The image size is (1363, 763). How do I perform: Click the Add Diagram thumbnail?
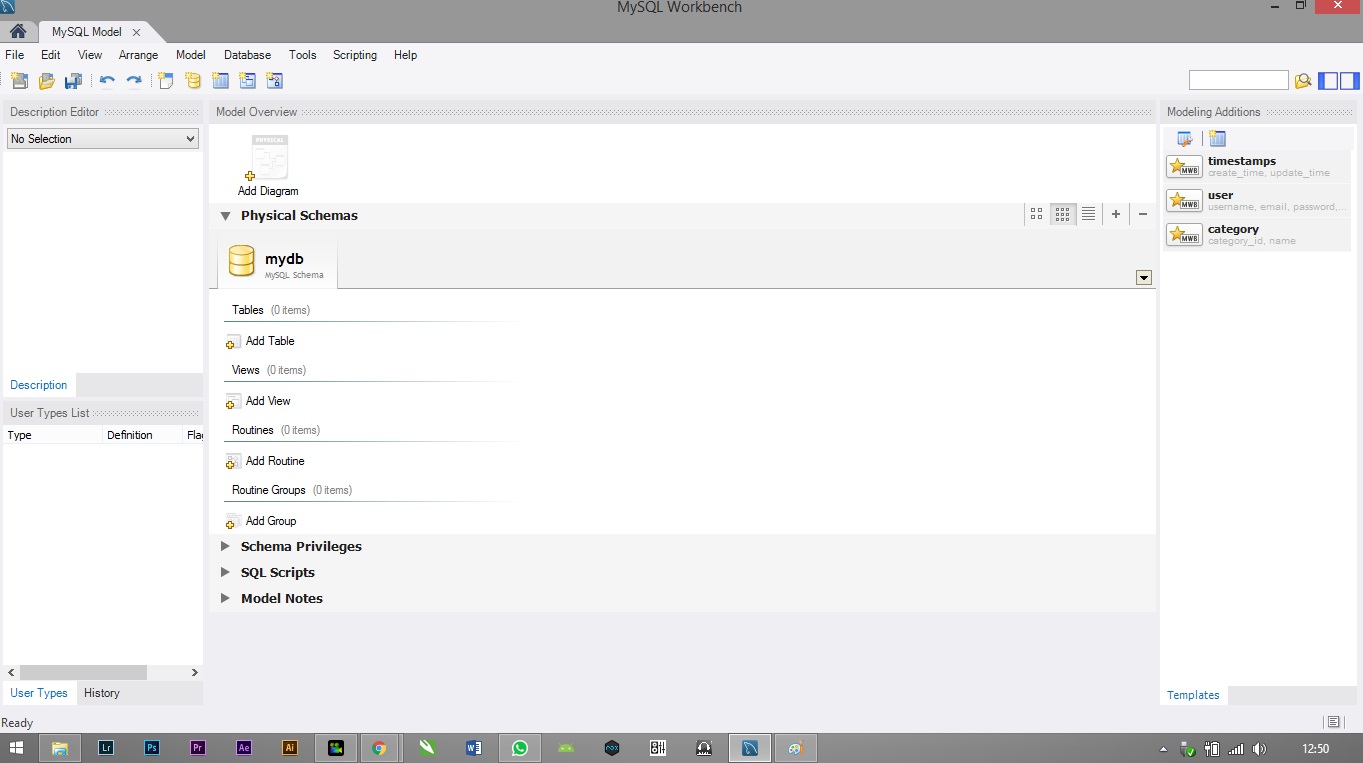268,165
